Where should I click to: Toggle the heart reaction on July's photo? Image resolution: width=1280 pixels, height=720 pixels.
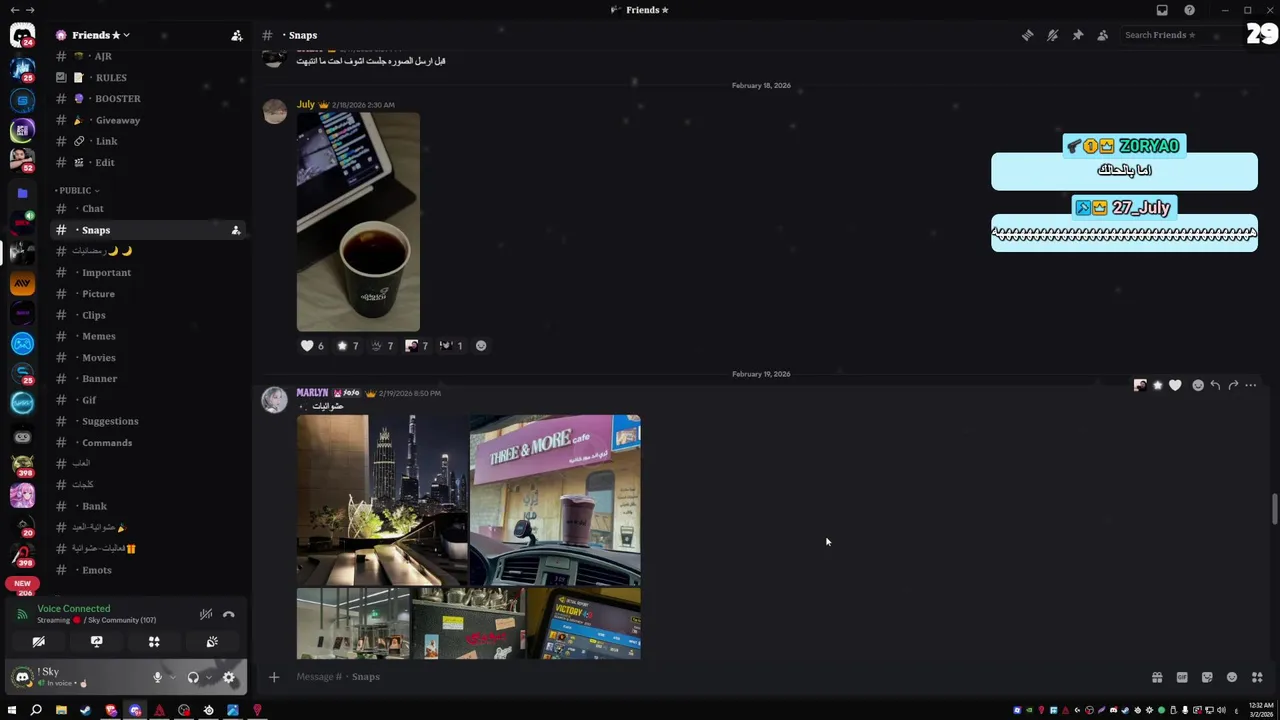(313, 346)
